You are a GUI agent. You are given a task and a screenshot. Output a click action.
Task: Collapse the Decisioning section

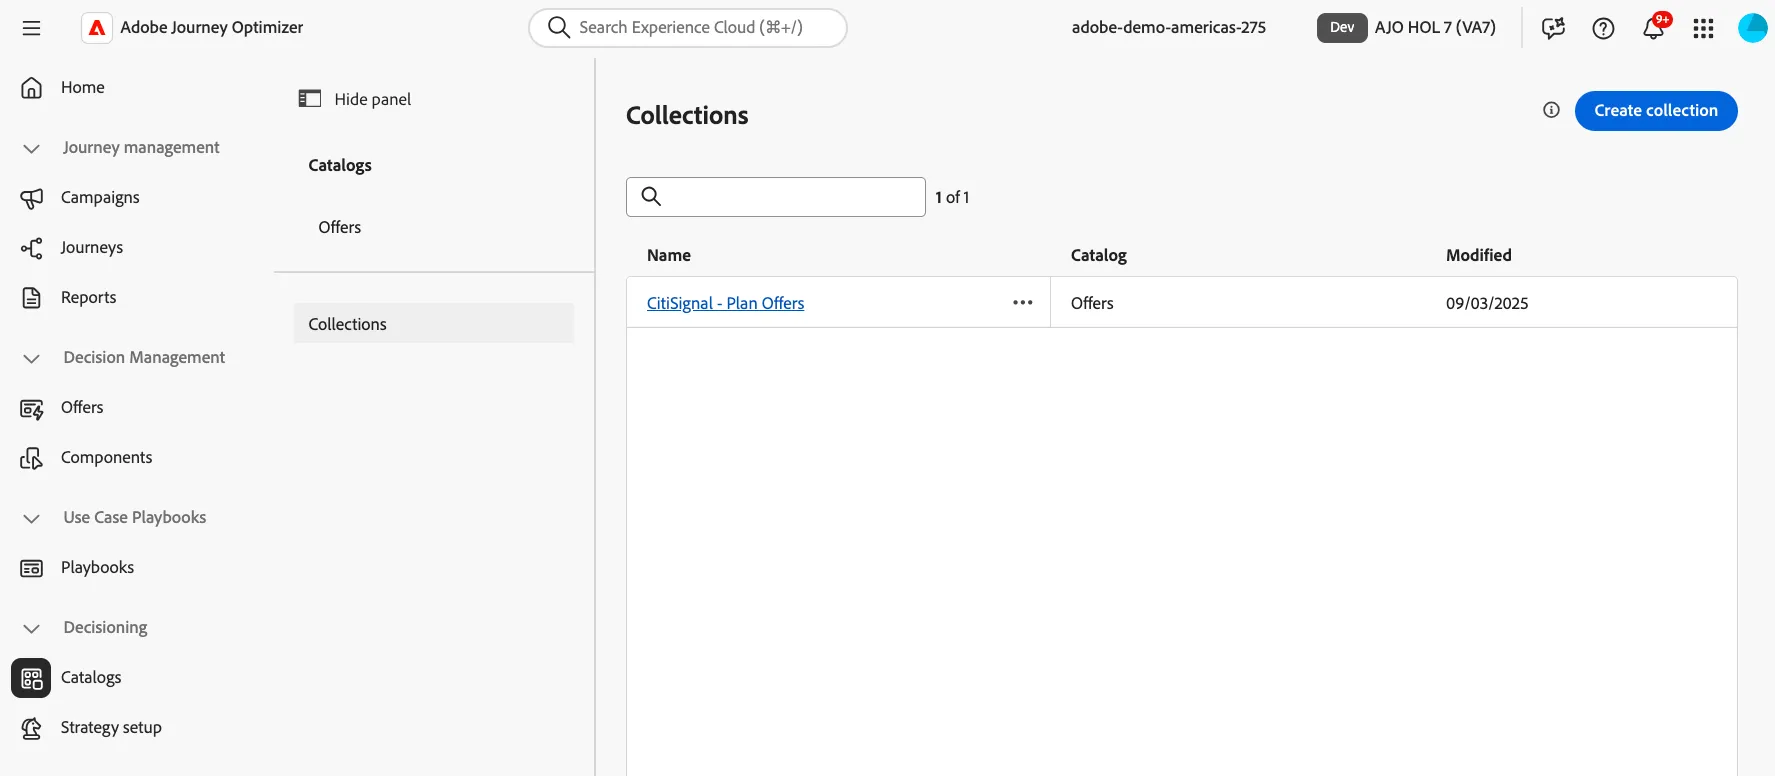[32, 628]
